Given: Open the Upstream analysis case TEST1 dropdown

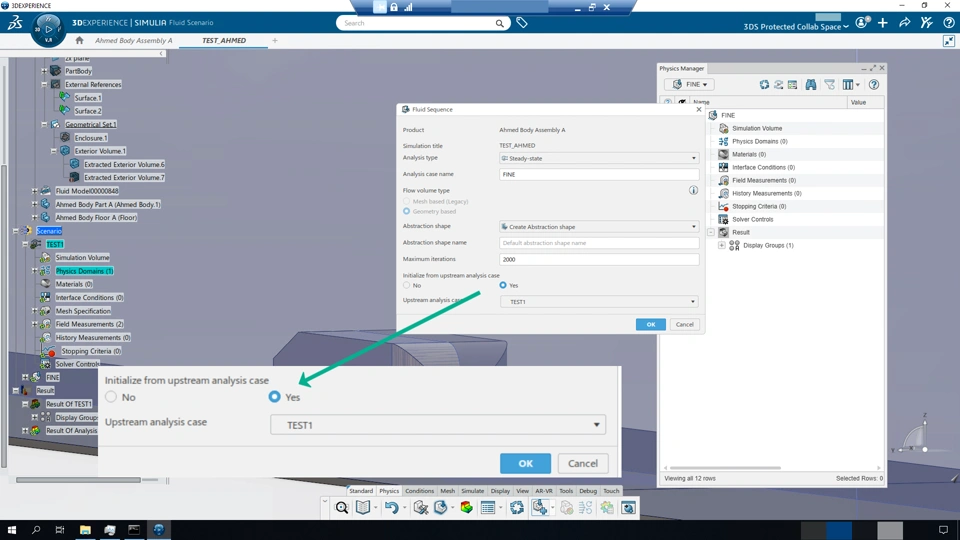Looking at the screenshot, I should point(599,301).
